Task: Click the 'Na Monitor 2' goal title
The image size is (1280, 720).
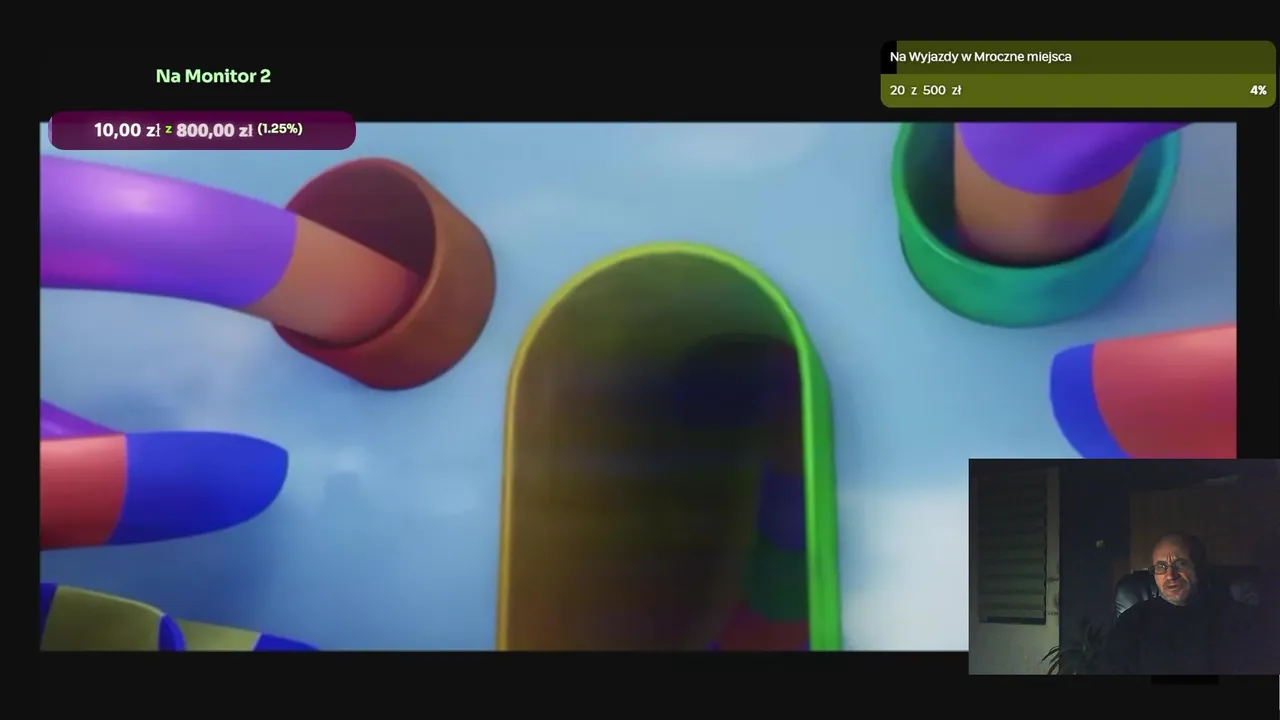Action: coord(213,76)
